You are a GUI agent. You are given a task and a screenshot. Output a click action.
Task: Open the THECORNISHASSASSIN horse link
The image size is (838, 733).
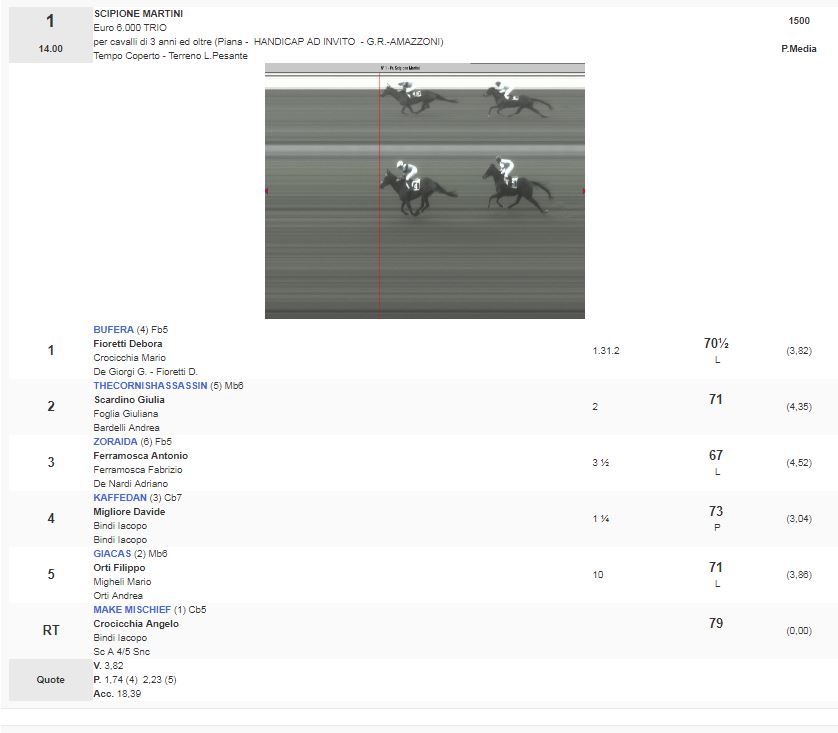150,386
